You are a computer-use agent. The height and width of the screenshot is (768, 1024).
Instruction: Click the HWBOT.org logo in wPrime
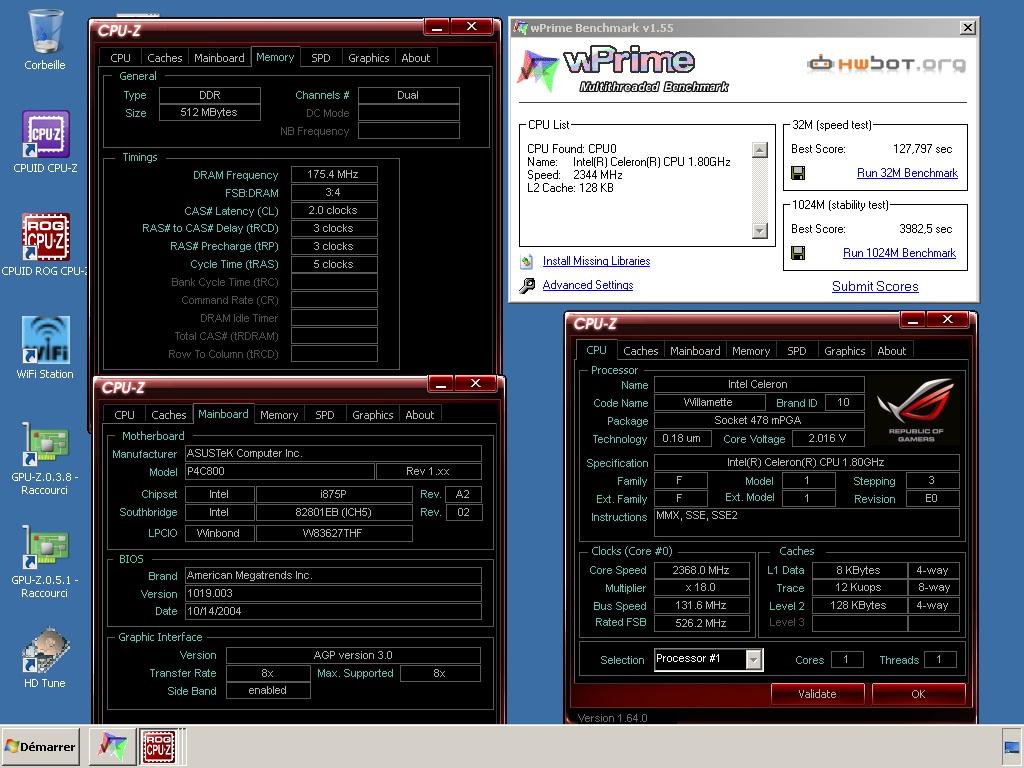coord(886,64)
